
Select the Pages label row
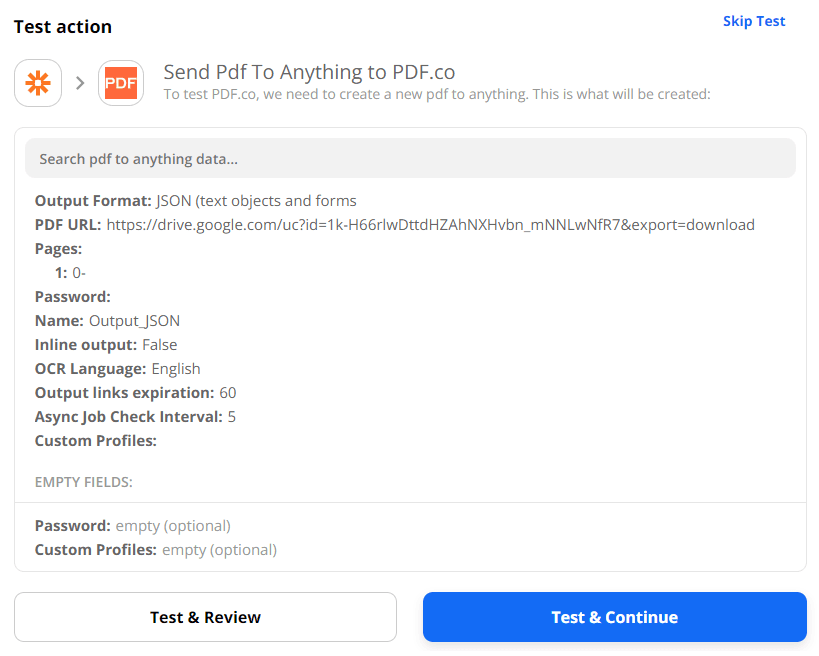coord(59,248)
